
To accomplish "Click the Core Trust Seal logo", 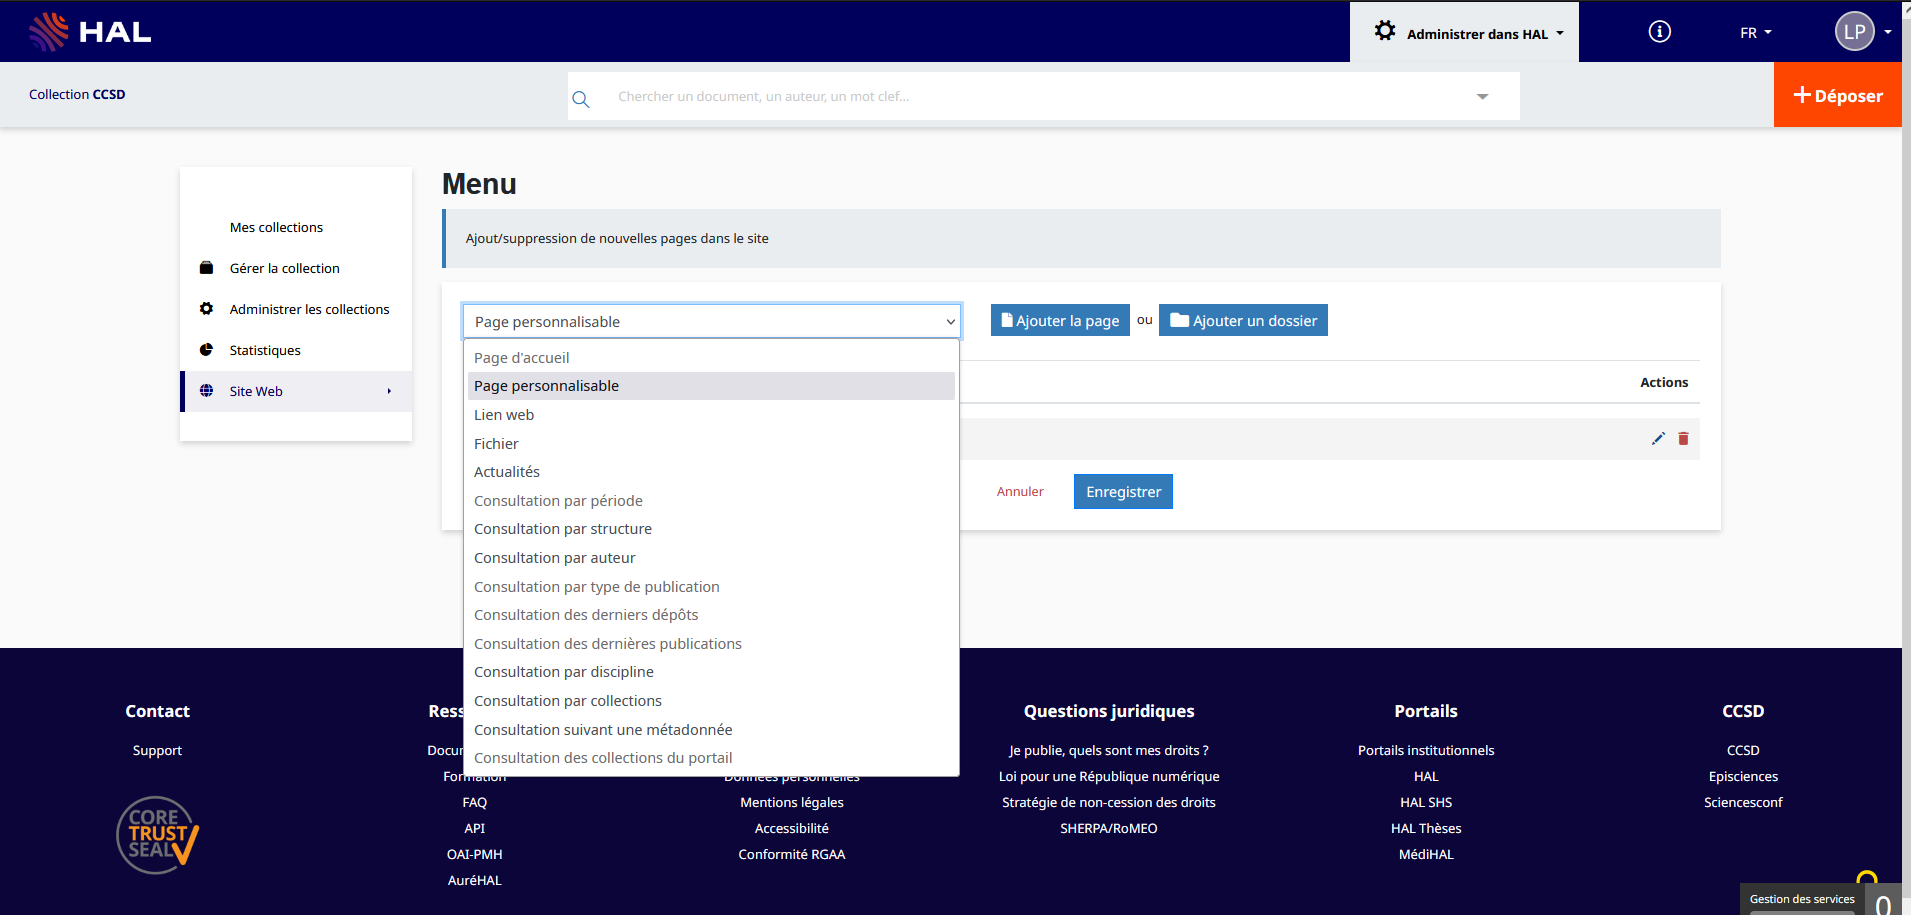I will [157, 835].
